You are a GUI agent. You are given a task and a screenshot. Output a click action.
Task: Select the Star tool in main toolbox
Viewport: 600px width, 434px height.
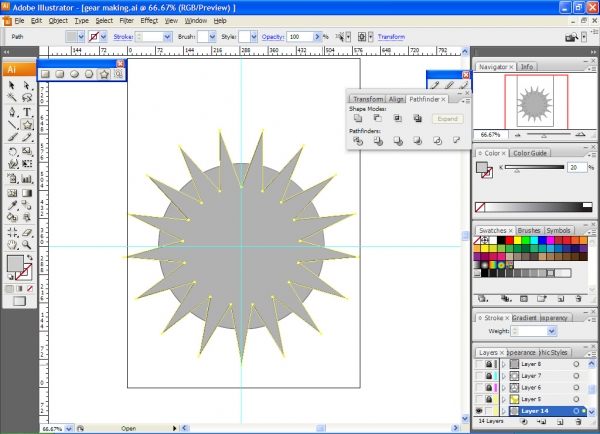(x=27, y=125)
